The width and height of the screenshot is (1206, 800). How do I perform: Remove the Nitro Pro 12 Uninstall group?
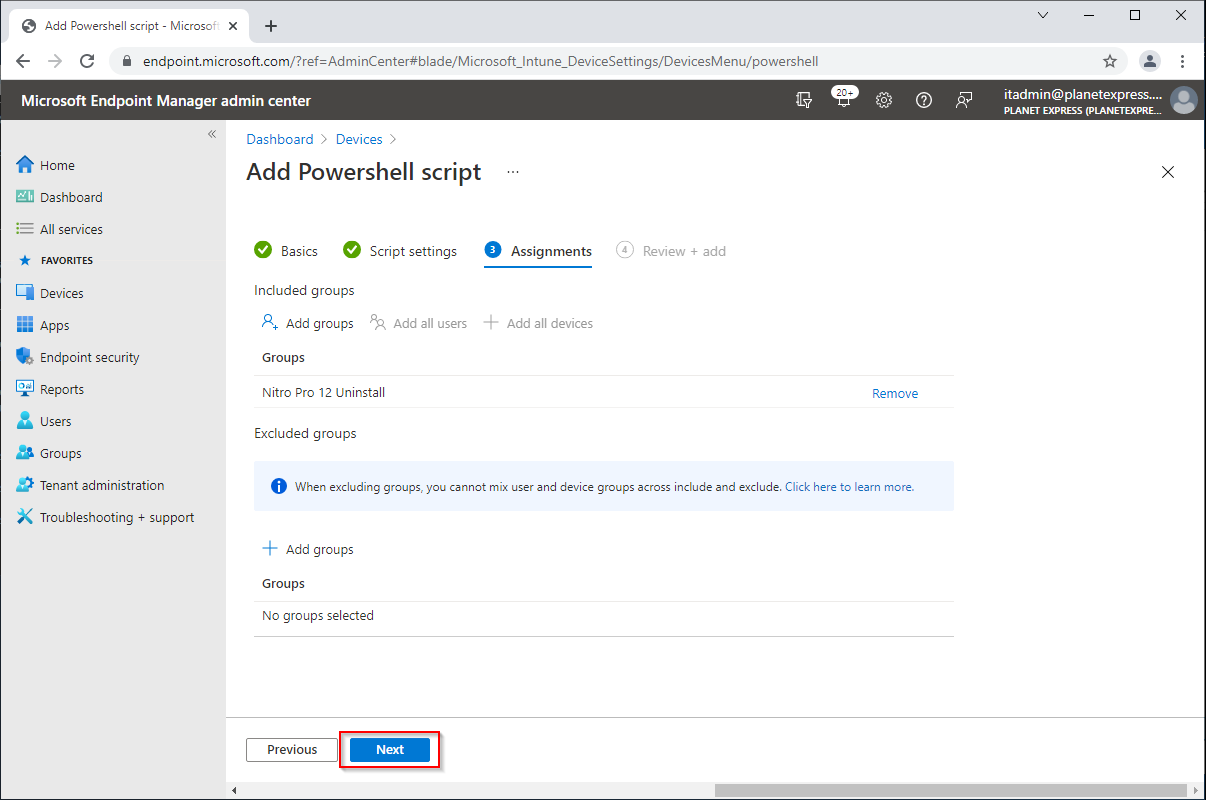point(895,393)
